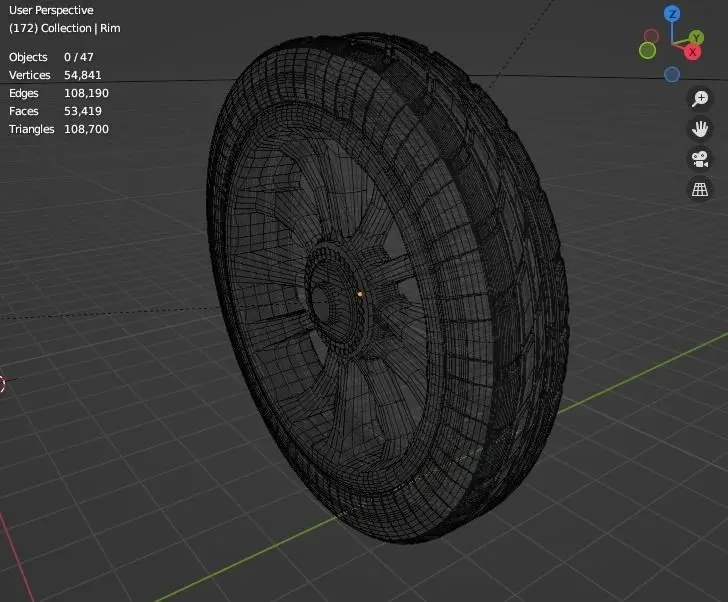Toggle the camera view icon

(700, 159)
